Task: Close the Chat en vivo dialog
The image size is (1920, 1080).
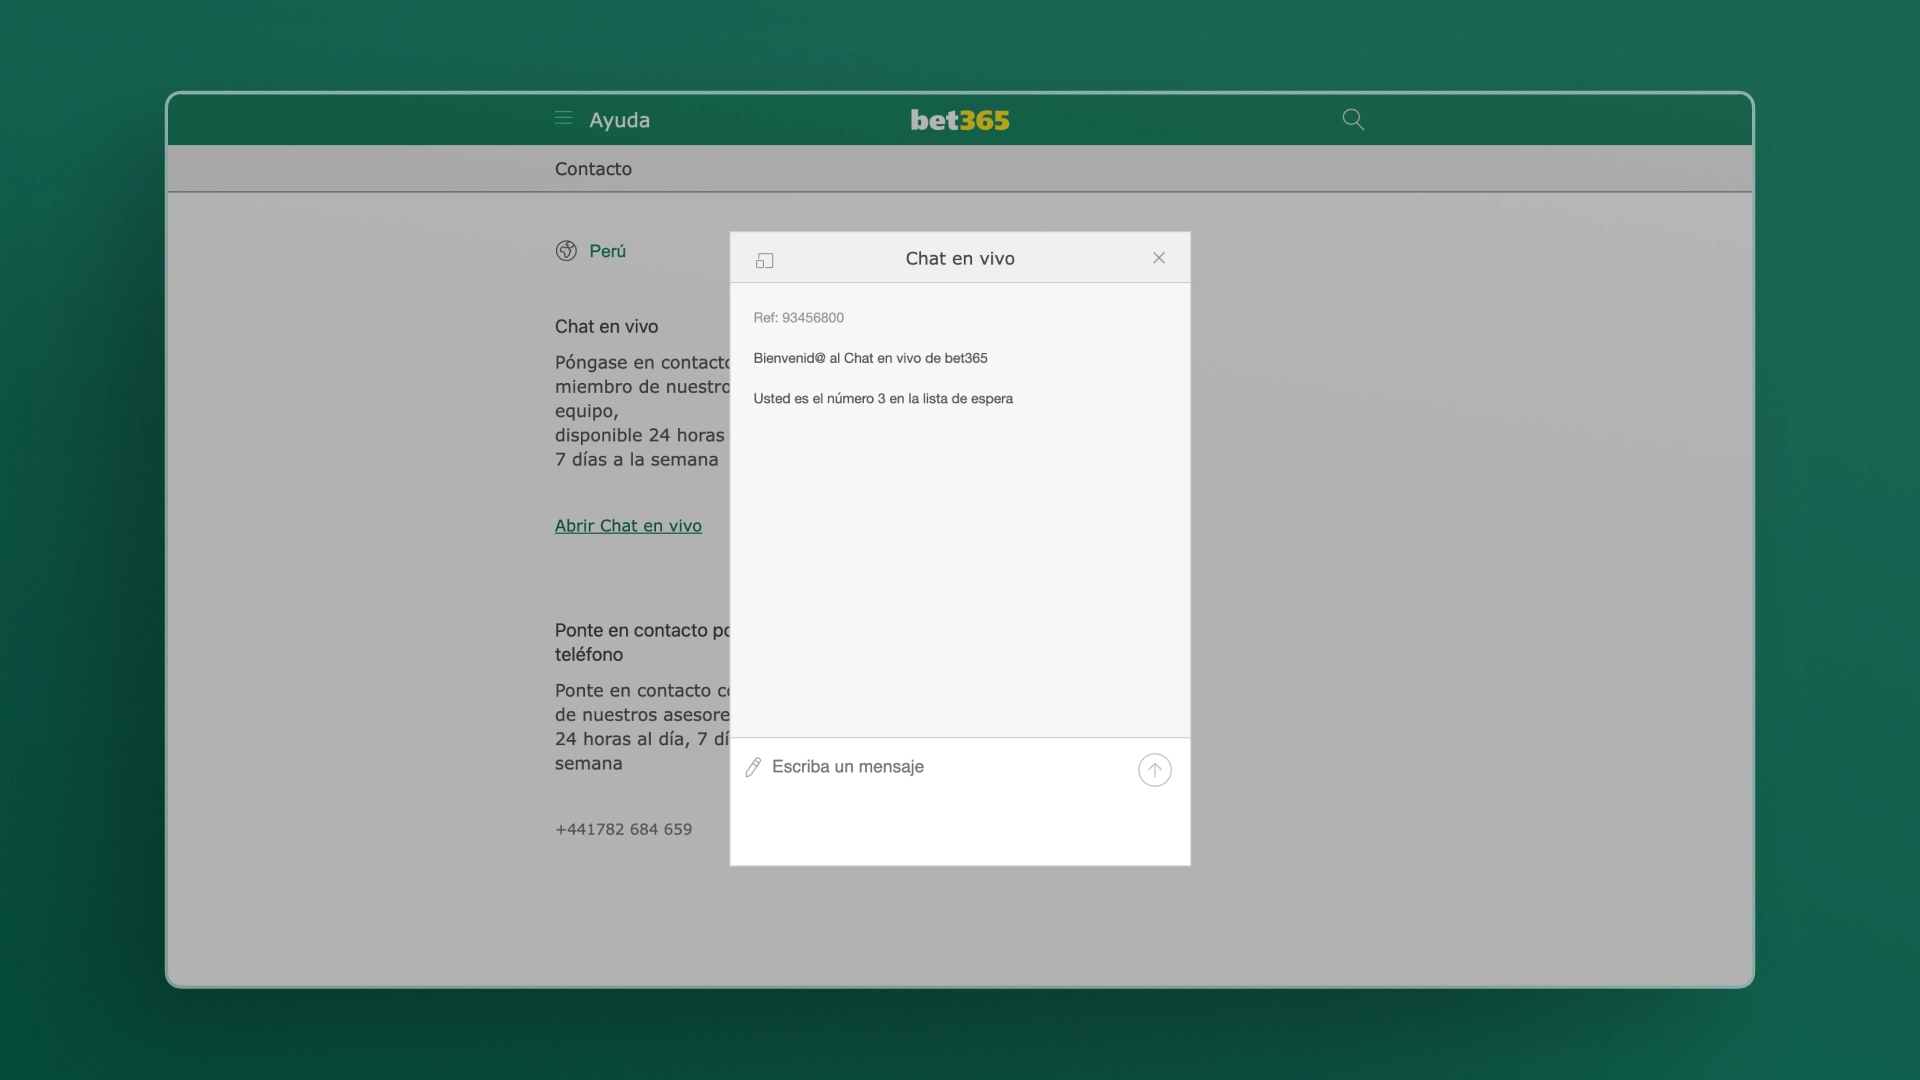Action: 1159,258
